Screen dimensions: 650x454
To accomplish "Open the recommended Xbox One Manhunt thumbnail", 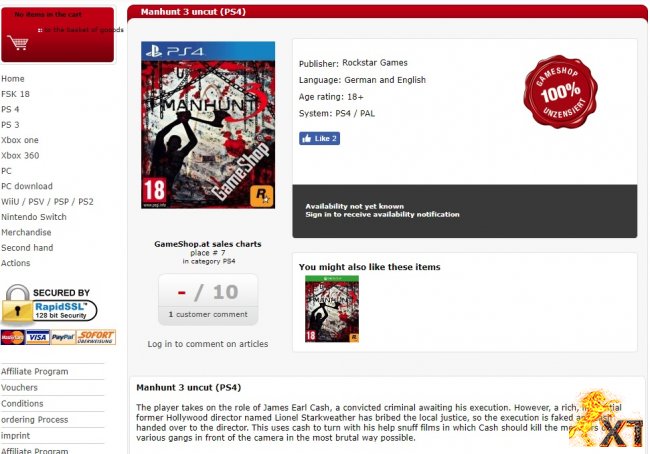I will pyautogui.click(x=332, y=309).
